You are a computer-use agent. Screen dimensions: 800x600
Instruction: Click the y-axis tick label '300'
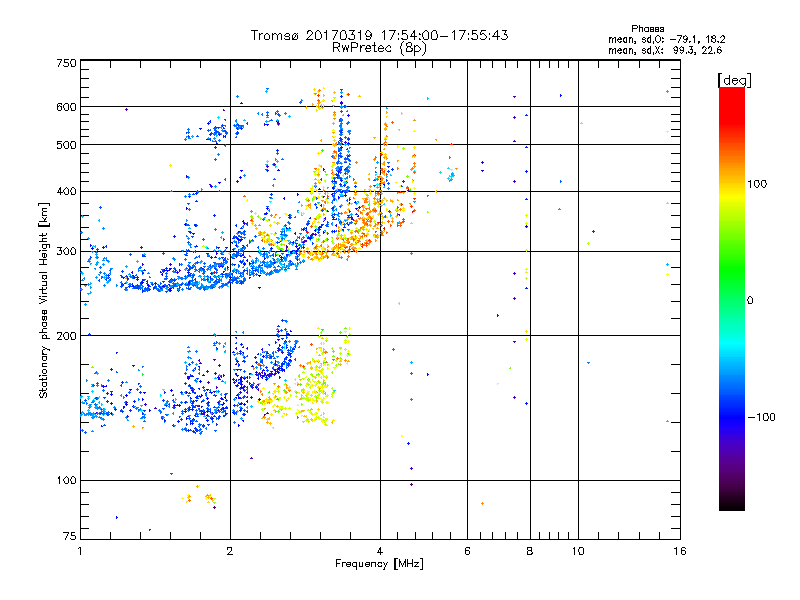[x=67, y=252]
